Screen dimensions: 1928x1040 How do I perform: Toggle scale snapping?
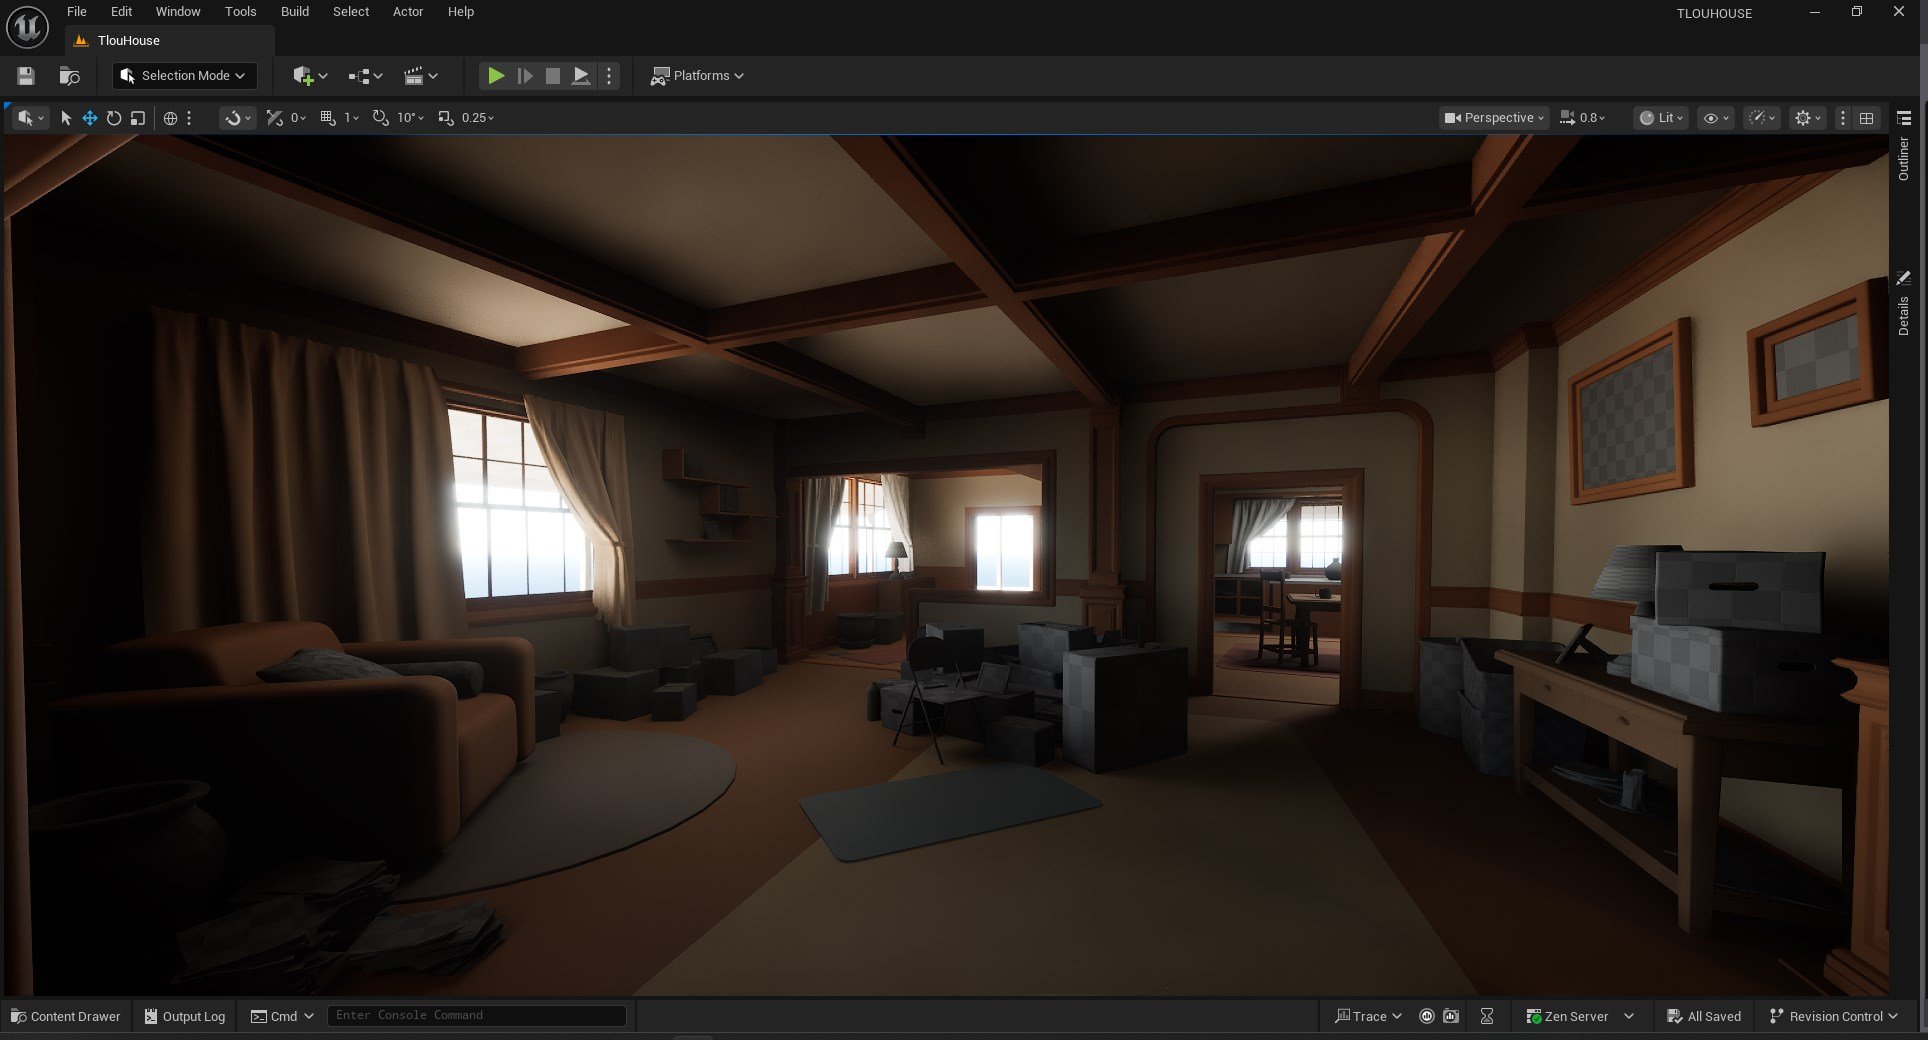tap(446, 118)
